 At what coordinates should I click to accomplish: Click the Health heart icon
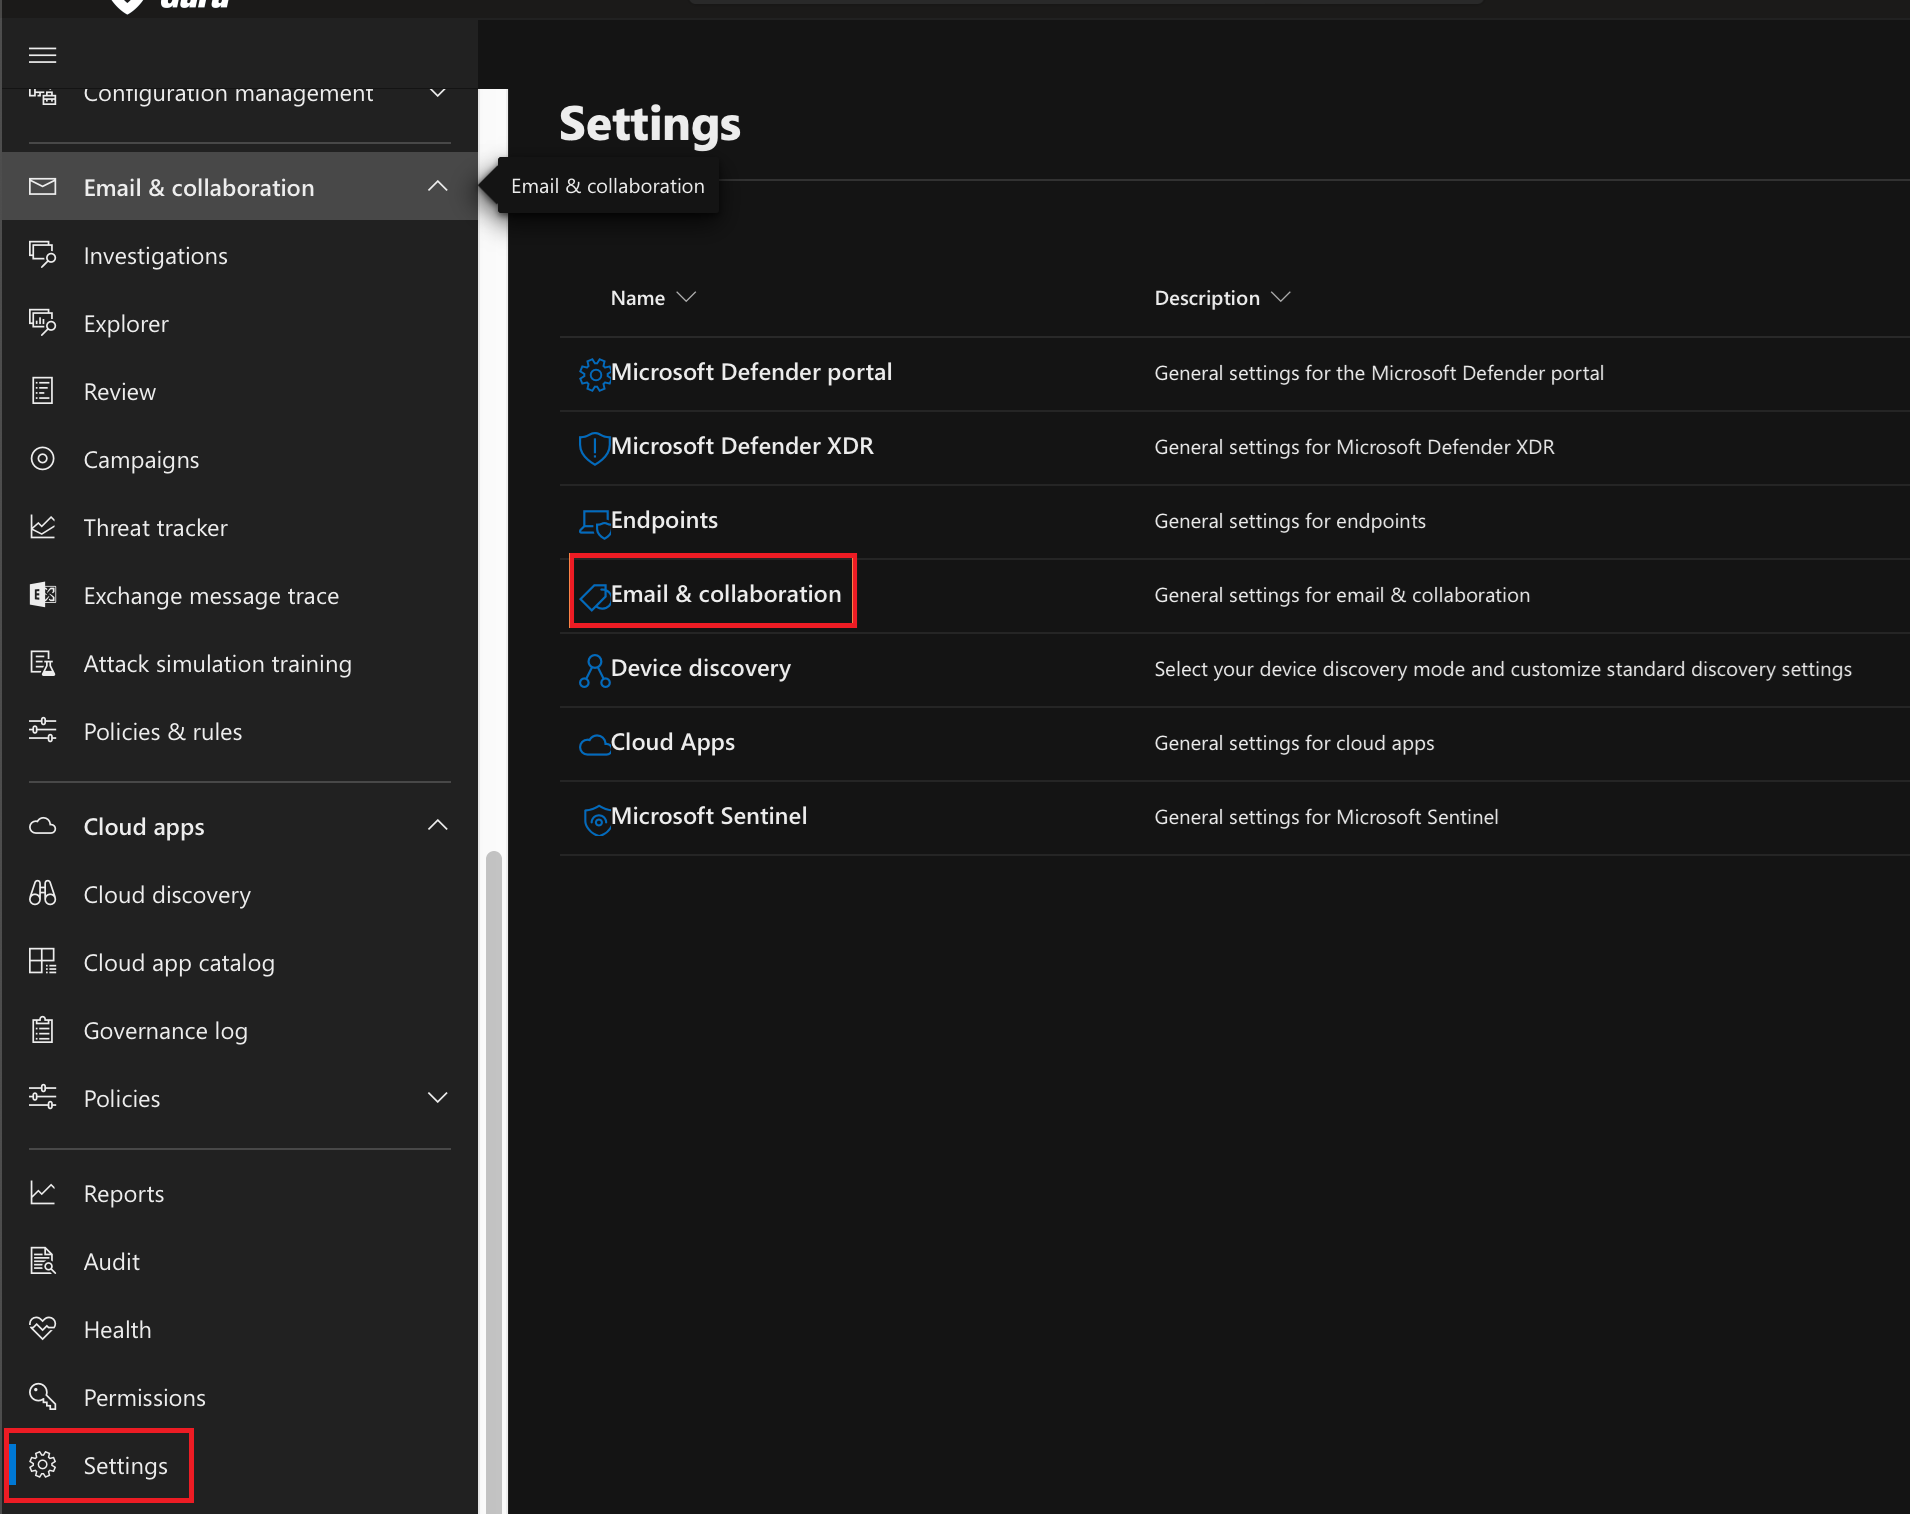click(x=42, y=1329)
